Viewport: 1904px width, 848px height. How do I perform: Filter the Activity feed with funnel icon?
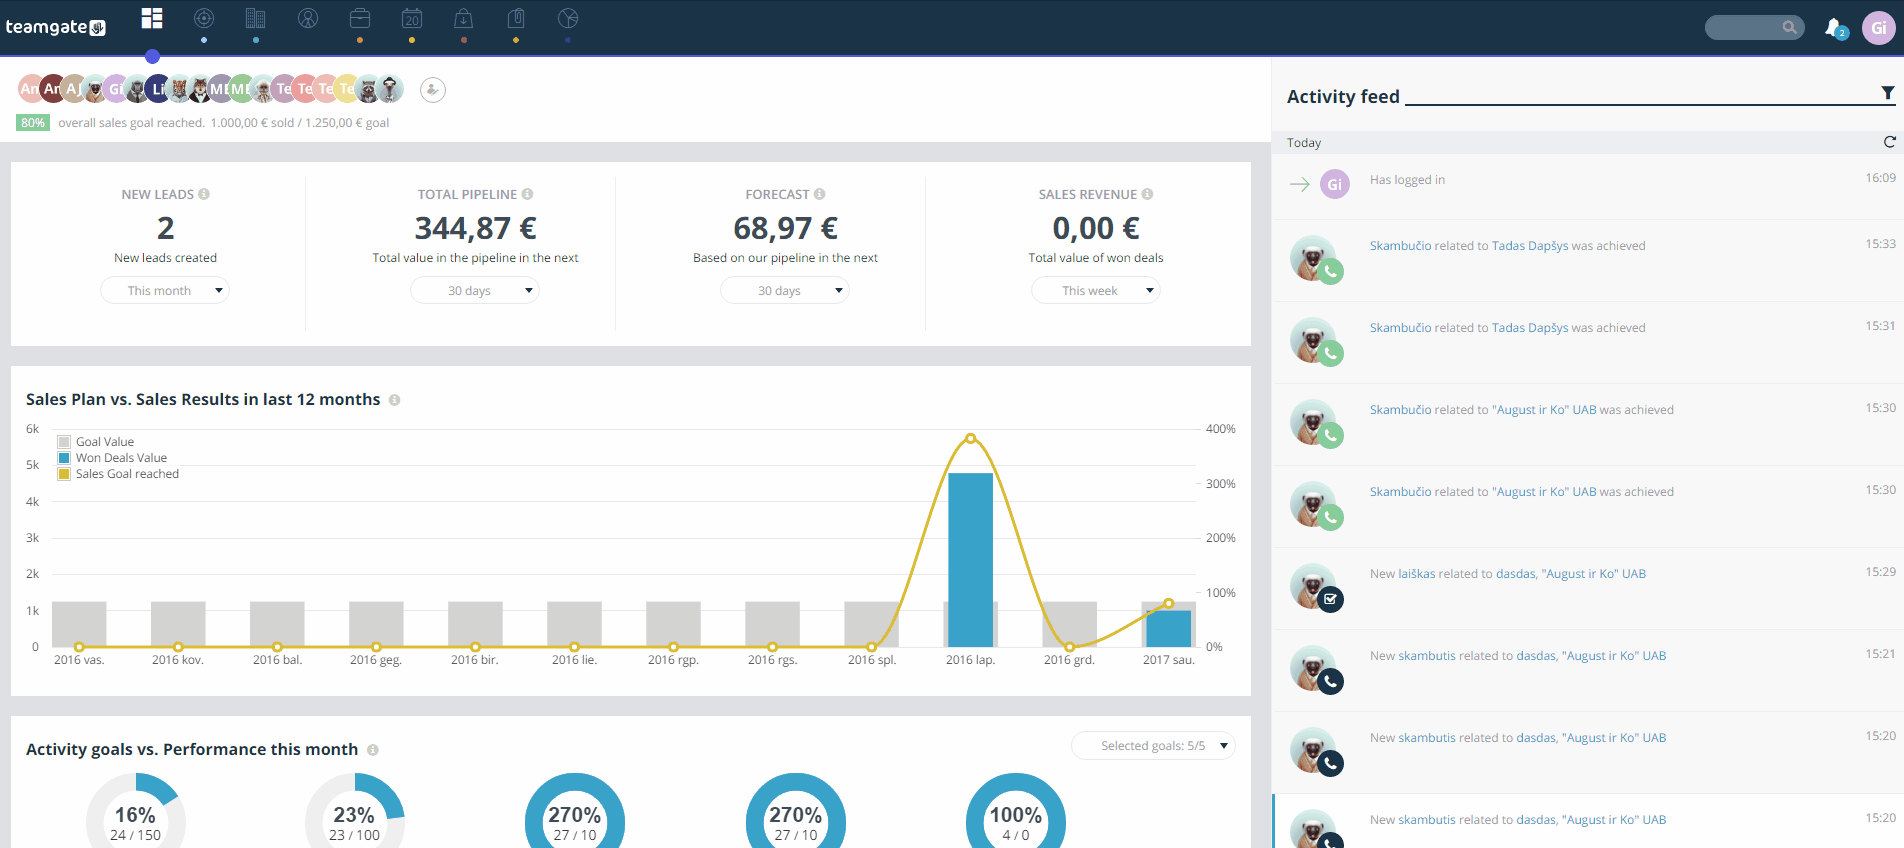point(1887,93)
